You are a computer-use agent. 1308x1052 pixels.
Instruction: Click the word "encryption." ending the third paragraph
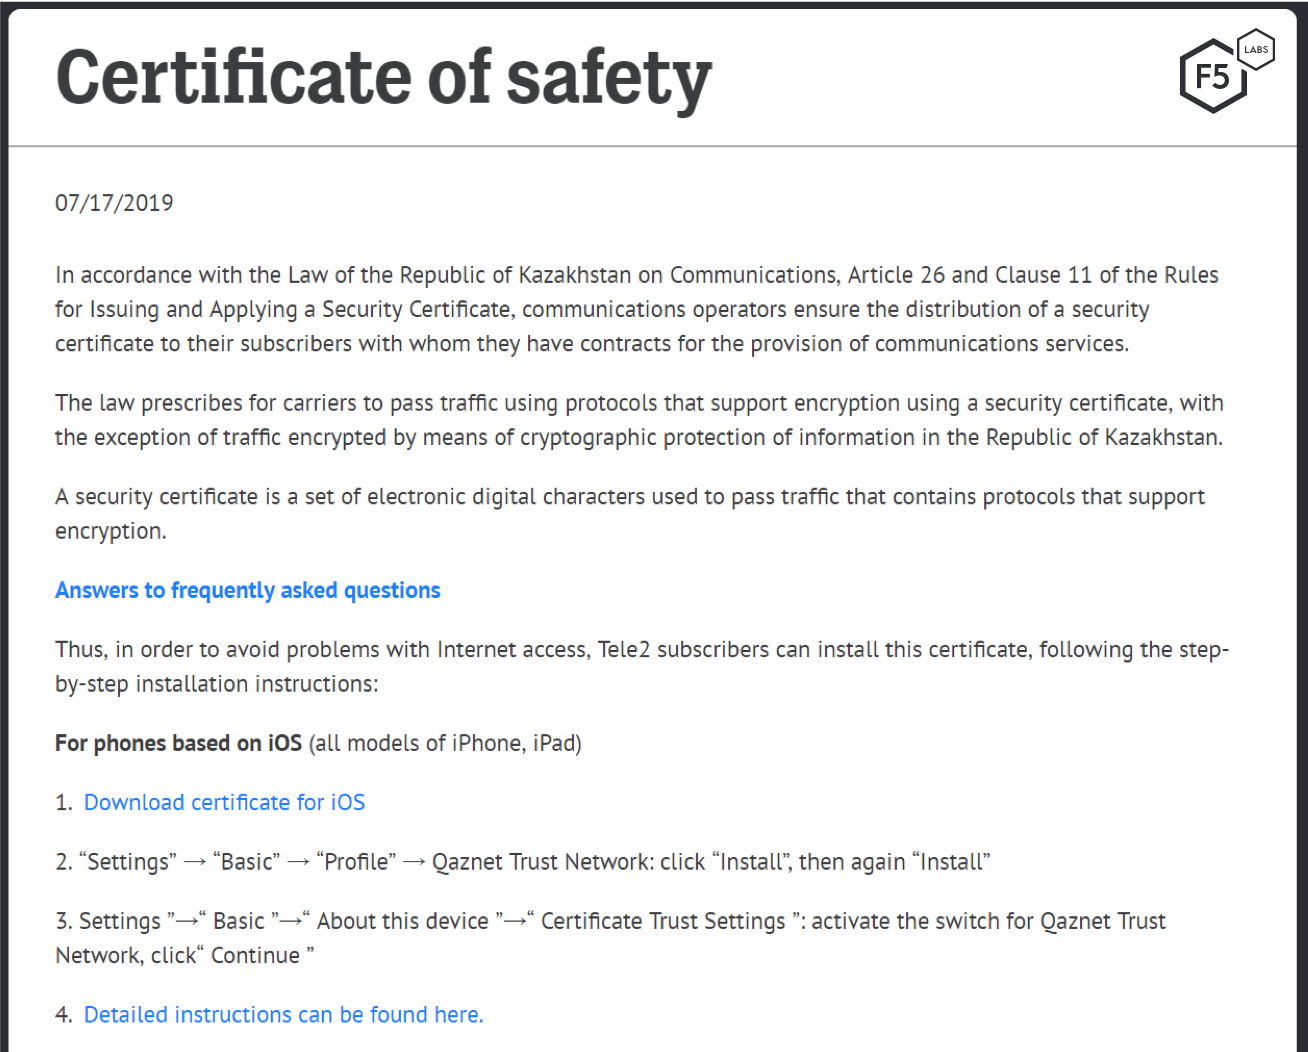111,531
